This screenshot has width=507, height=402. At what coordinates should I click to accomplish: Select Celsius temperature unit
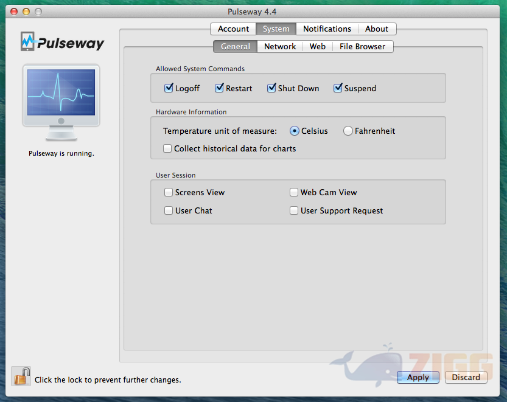click(294, 131)
